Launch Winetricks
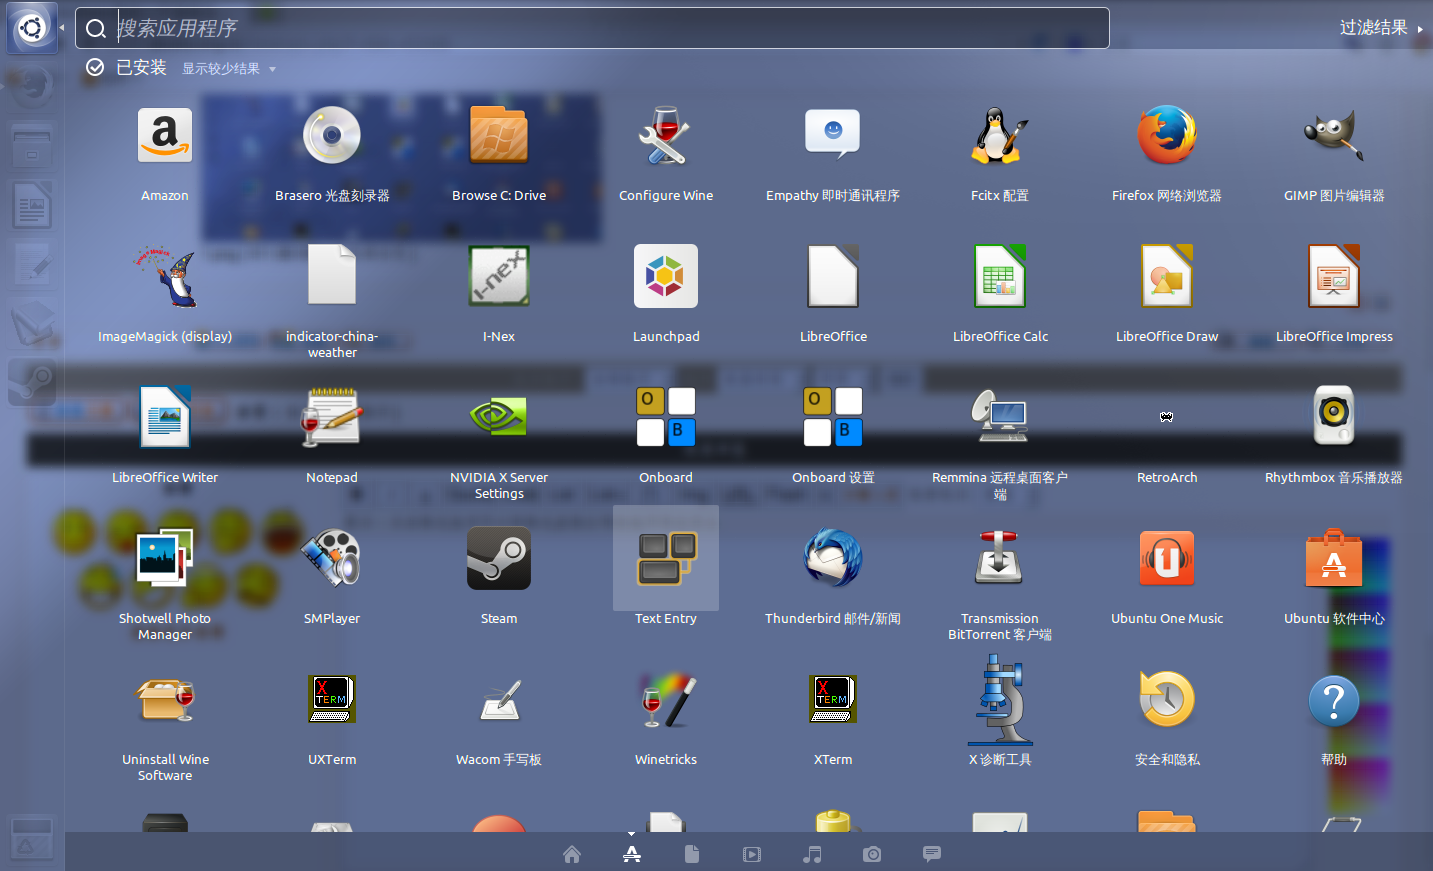The width and height of the screenshot is (1433, 871). pos(666,700)
